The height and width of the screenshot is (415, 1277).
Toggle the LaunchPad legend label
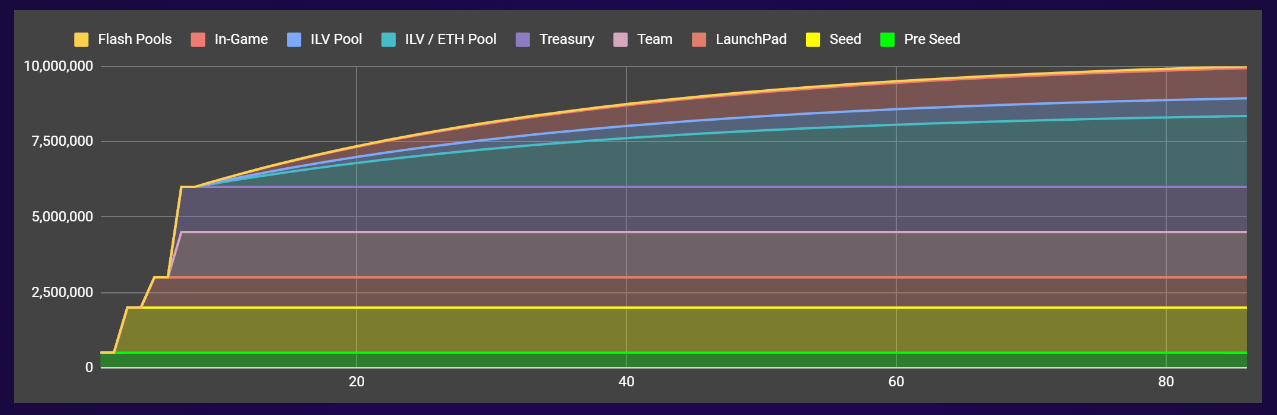(751, 39)
